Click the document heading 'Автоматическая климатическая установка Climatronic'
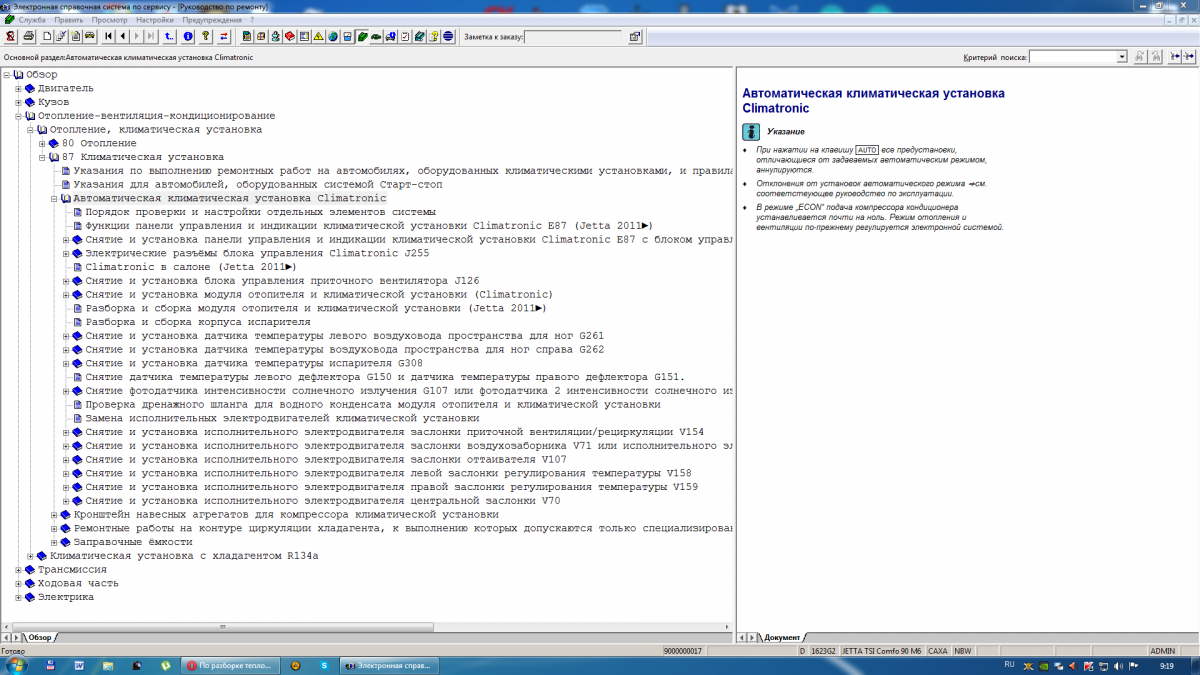Viewport: 1200px width, 675px height. pos(873,100)
